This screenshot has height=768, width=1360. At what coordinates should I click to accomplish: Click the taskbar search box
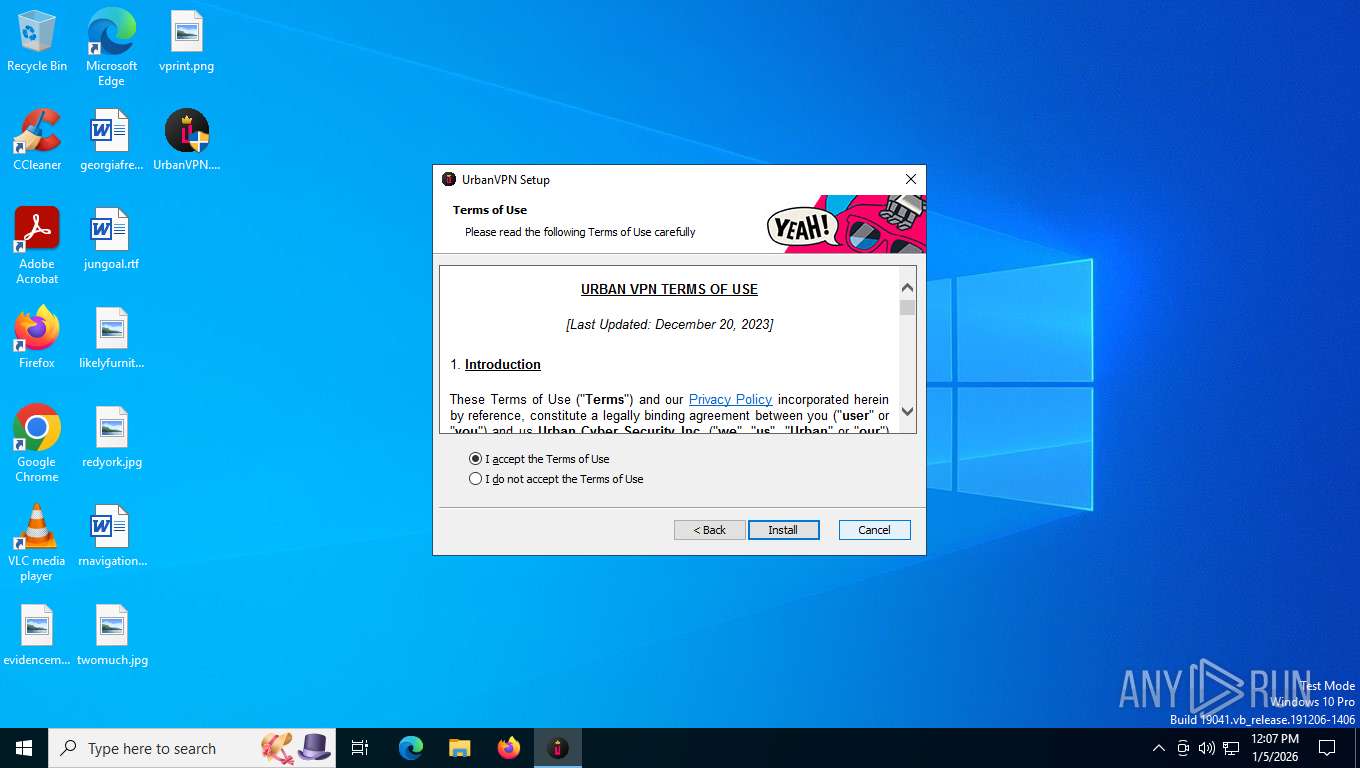[x=192, y=748]
